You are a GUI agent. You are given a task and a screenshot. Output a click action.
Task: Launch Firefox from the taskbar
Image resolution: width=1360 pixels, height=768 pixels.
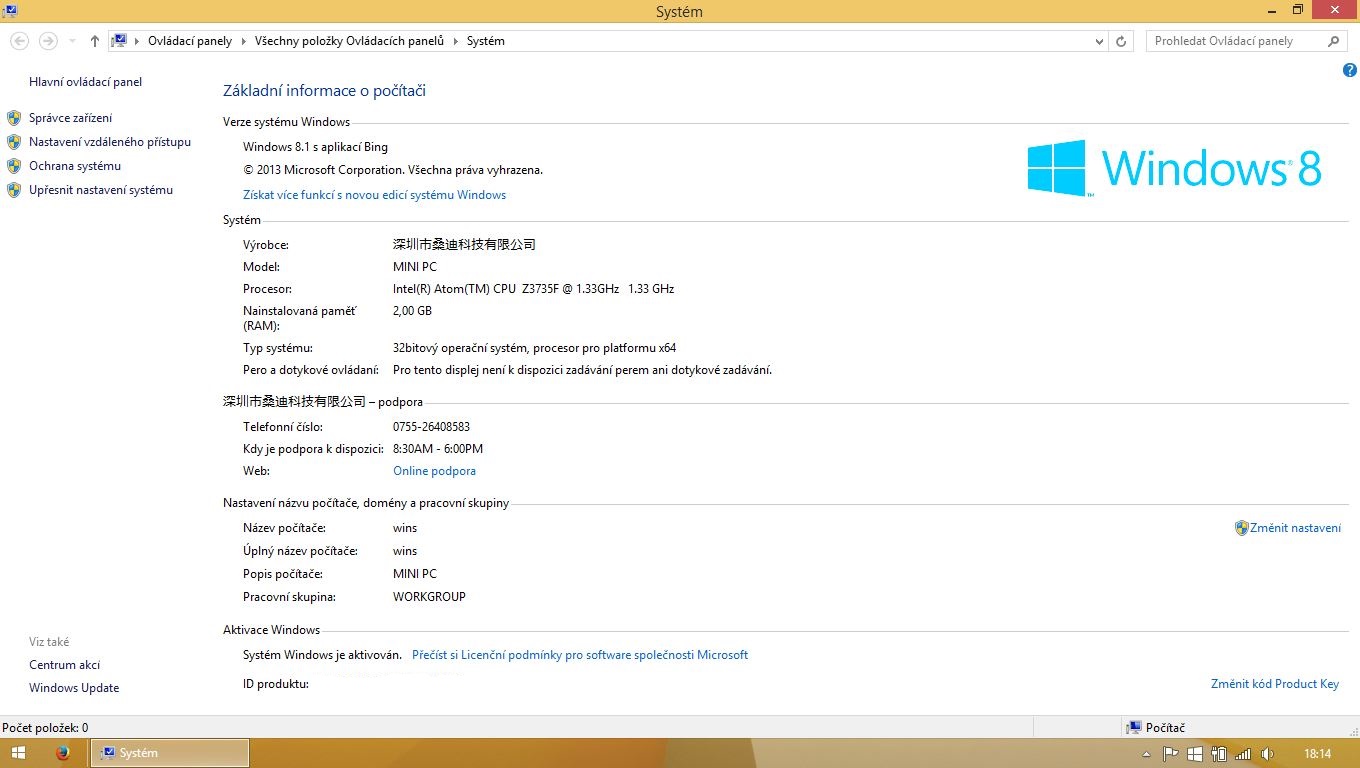(x=63, y=753)
